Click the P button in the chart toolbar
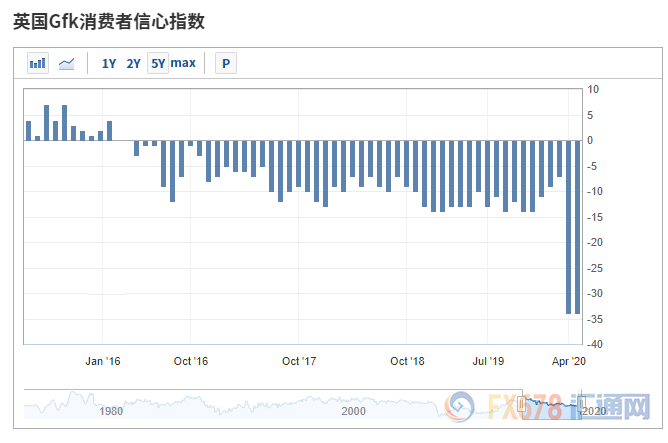The height and width of the screenshot is (443, 668). (226, 64)
